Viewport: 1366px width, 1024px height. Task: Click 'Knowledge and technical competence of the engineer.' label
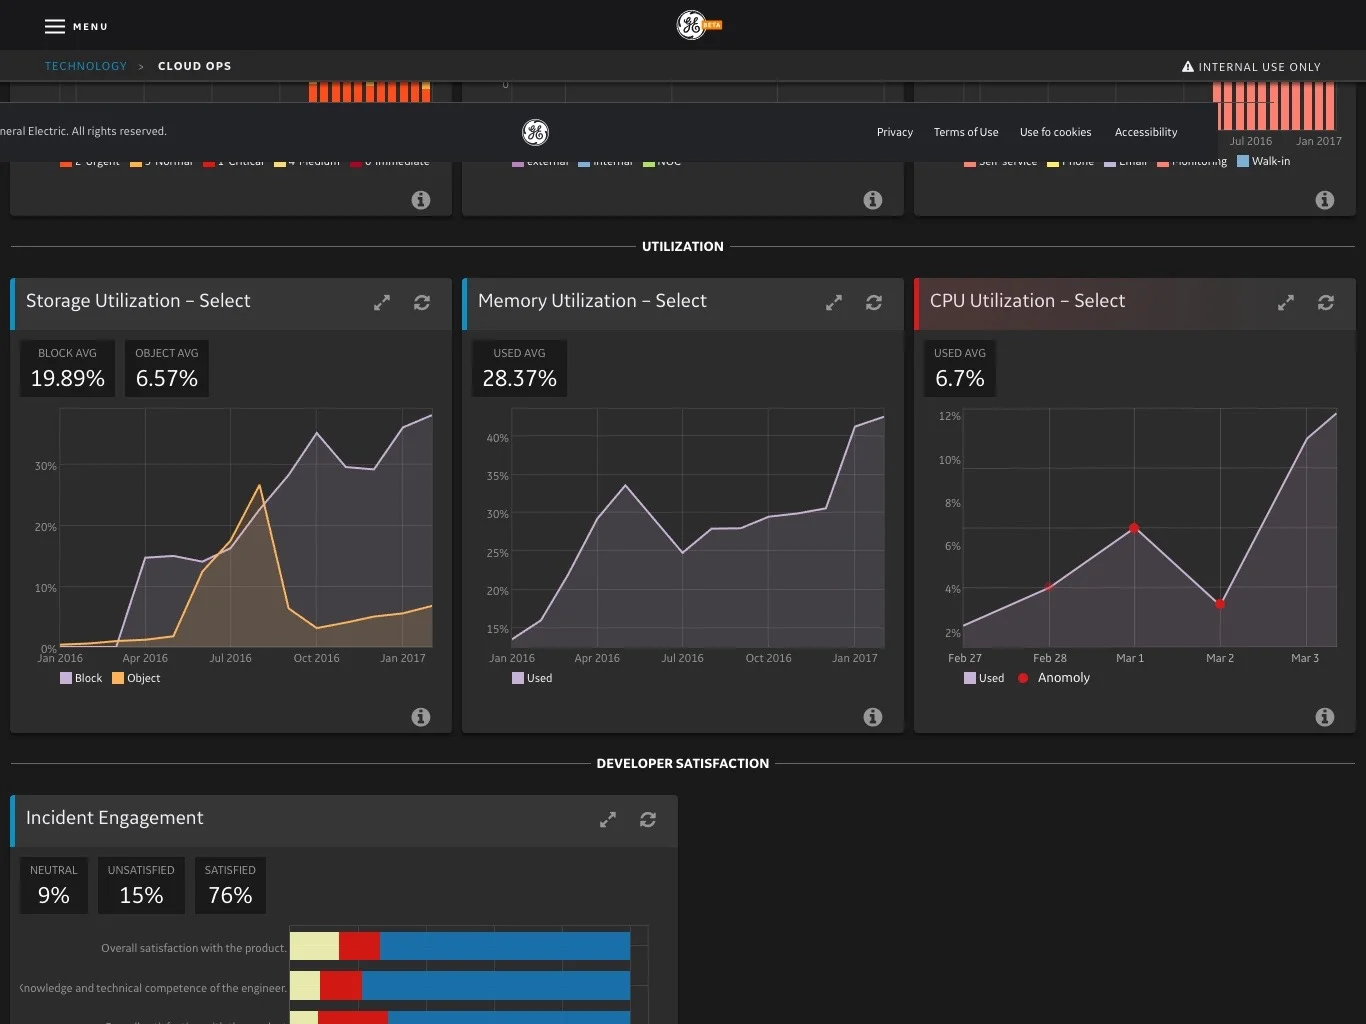153,988
